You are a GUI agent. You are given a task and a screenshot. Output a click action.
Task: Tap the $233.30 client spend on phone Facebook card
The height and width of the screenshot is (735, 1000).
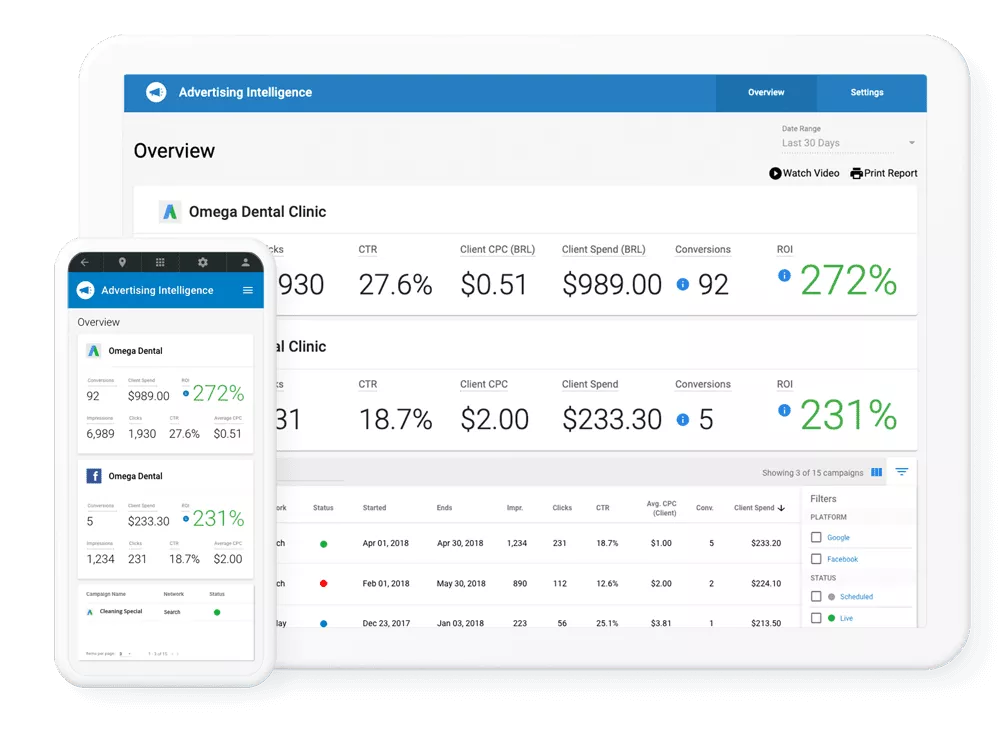[x=149, y=521]
